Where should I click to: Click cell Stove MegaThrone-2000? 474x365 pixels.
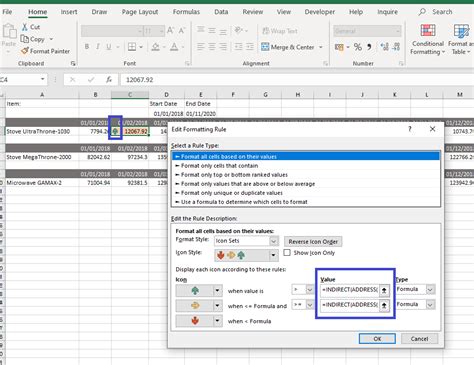42,157
